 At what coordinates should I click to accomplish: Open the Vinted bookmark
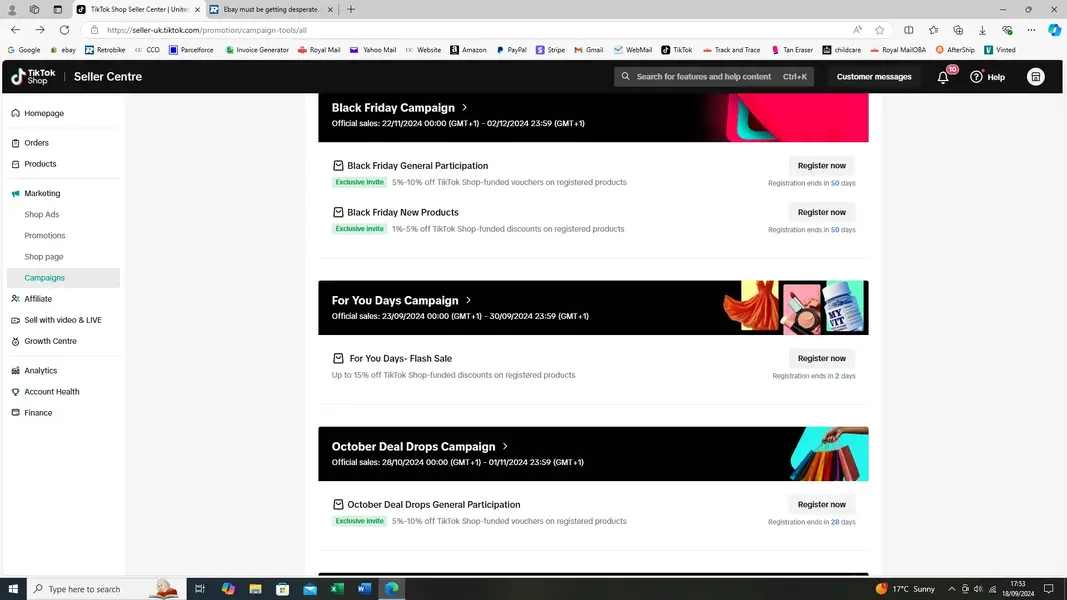click(x=1000, y=50)
